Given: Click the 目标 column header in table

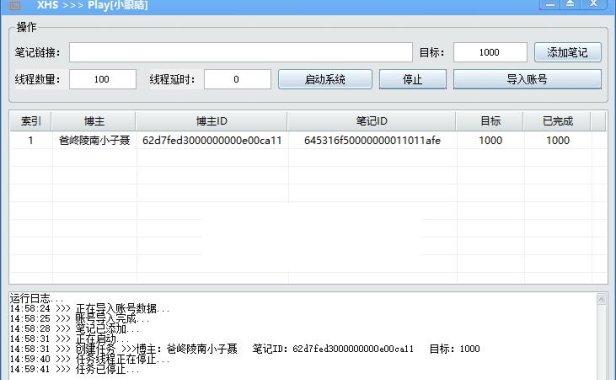Looking at the screenshot, I should 490,121.
